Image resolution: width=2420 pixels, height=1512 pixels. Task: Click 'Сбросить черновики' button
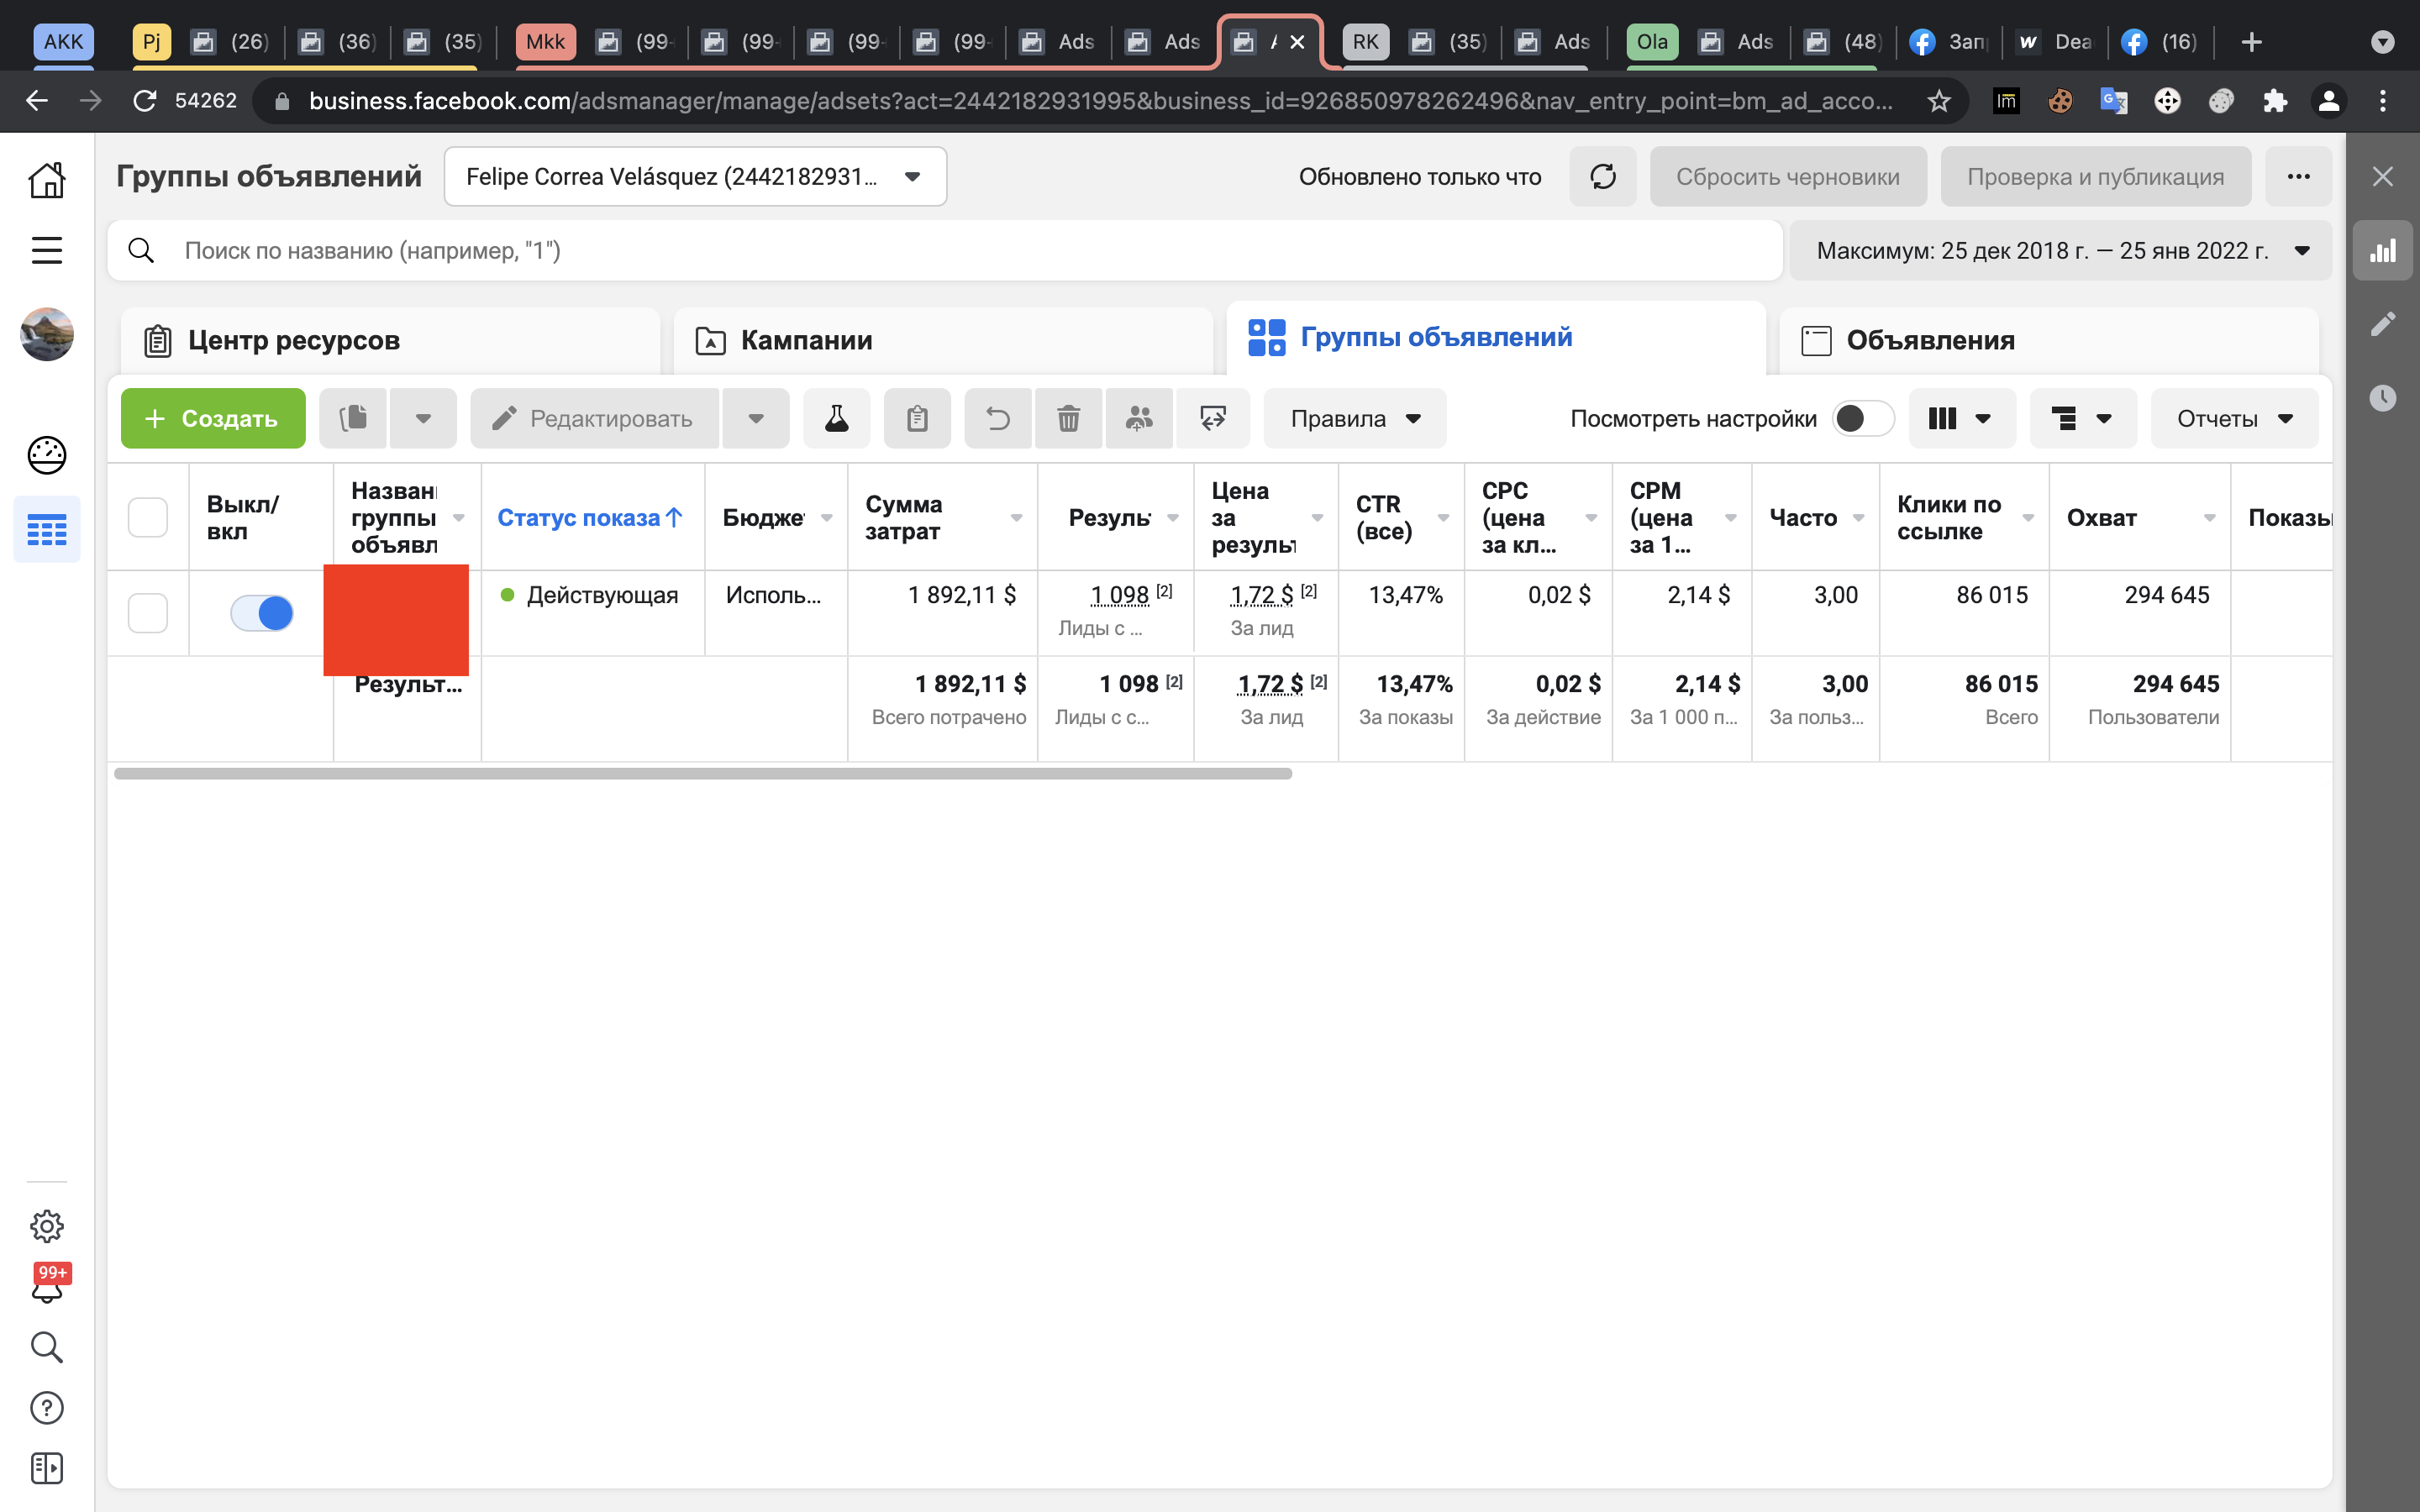[1788, 177]
